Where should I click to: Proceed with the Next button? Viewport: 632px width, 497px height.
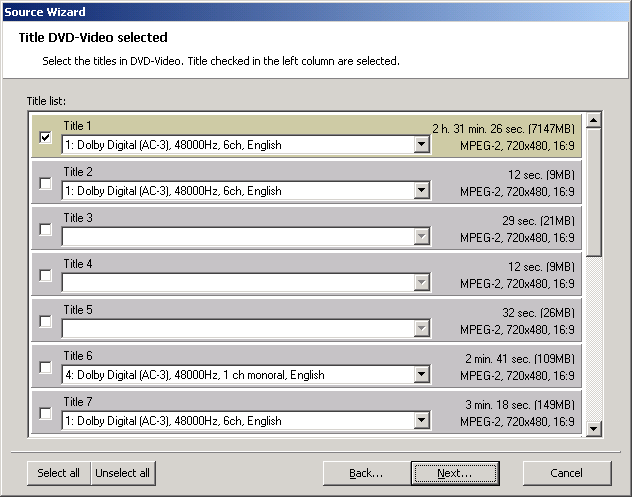coord(454,473)
